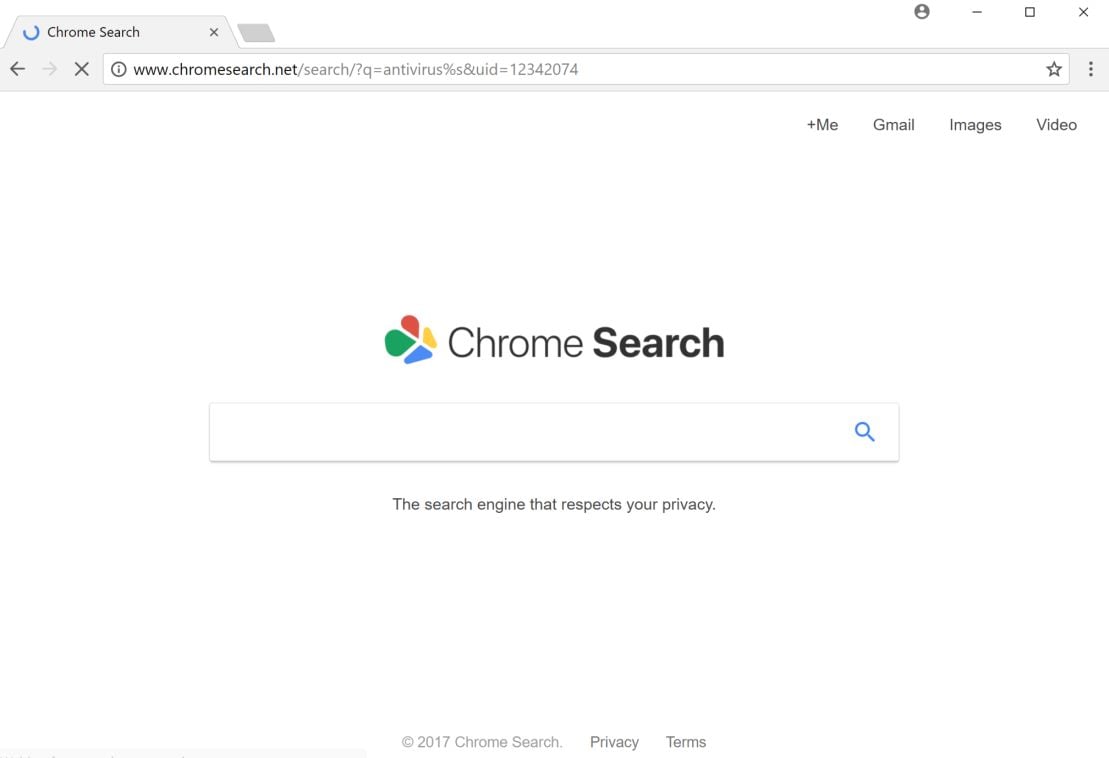This screenshot has height=758, width=1109.
Task: Stop loading the page
Action: click(82, 69)
